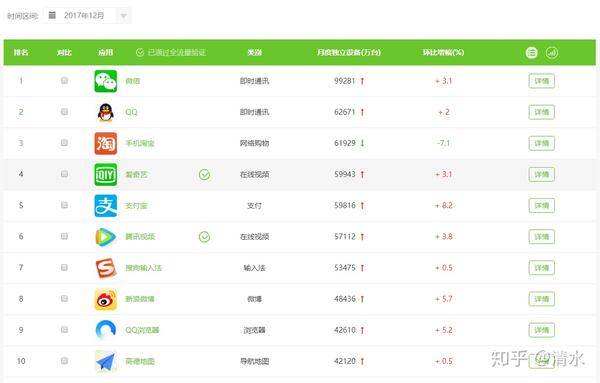Open 详情 button for QQ row

541,112
